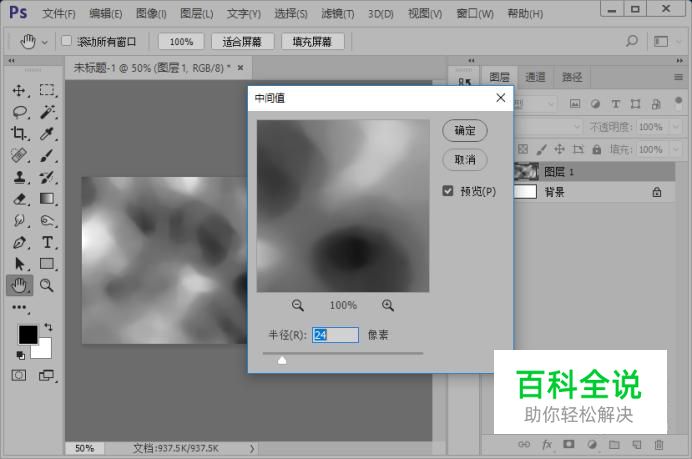Create a new layer from panel footer
Image resolution: width=692 pixels, height=459 pixels.
pos(636,444)
